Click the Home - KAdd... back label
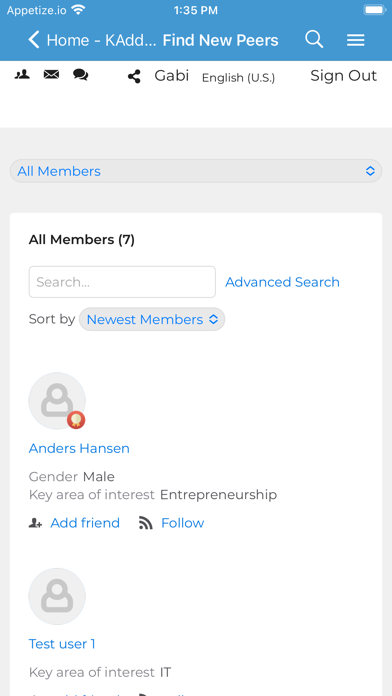The height and width of the screenshot is (696, 392). tap(101, 40)
